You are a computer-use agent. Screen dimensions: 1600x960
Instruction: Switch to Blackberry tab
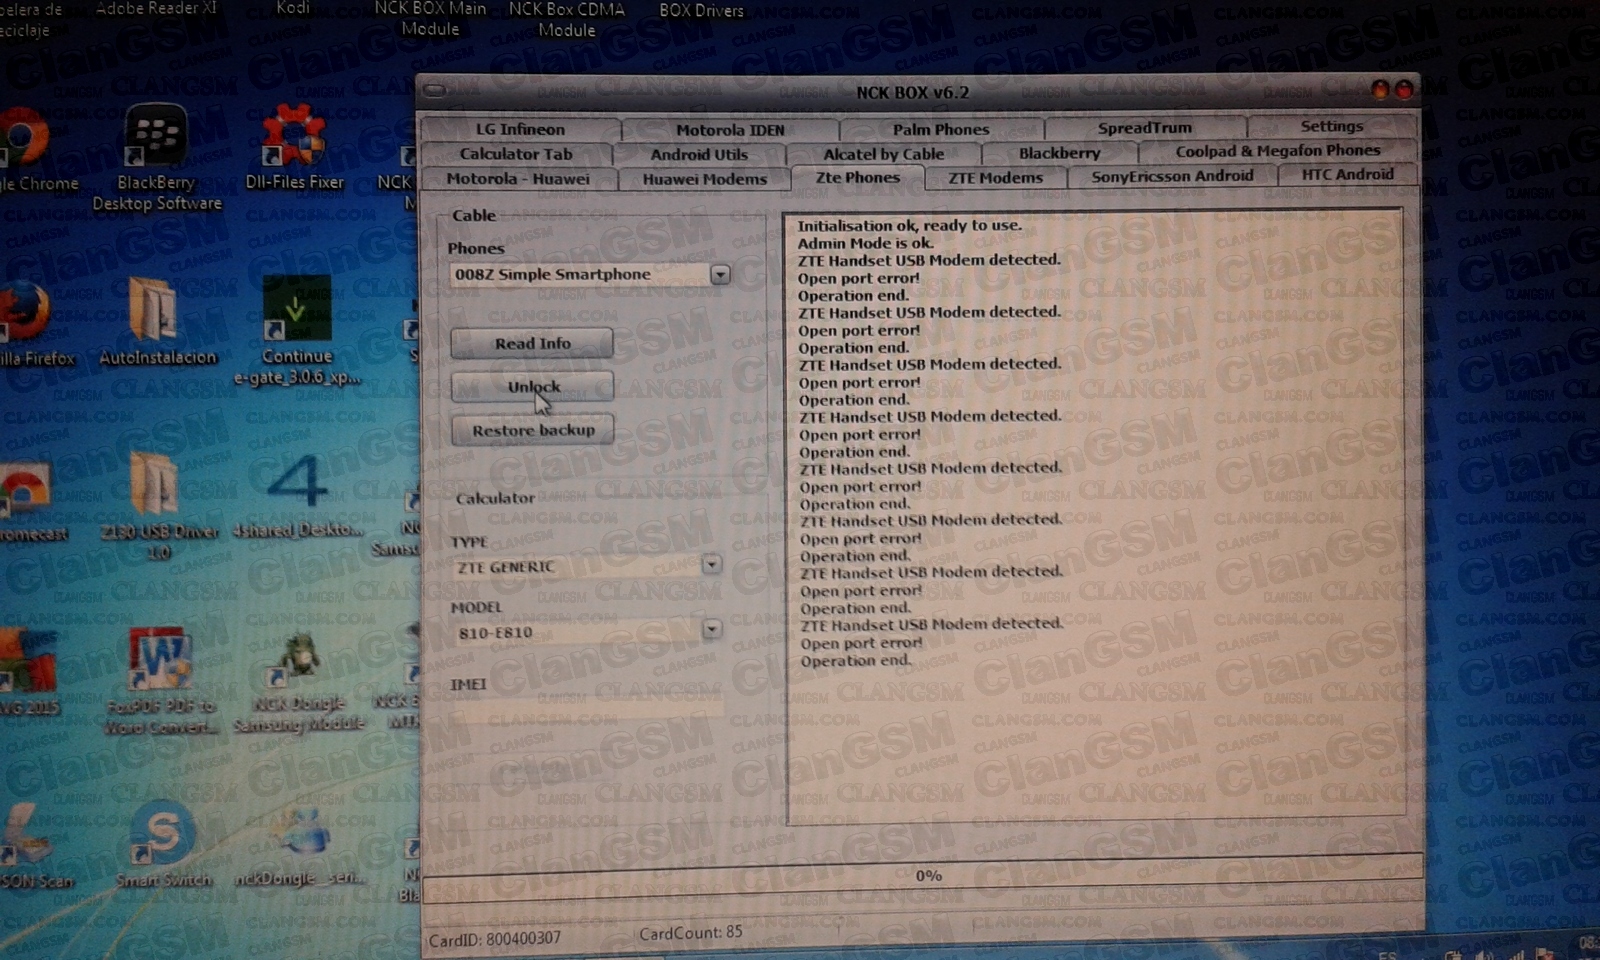click(1060, 154)
